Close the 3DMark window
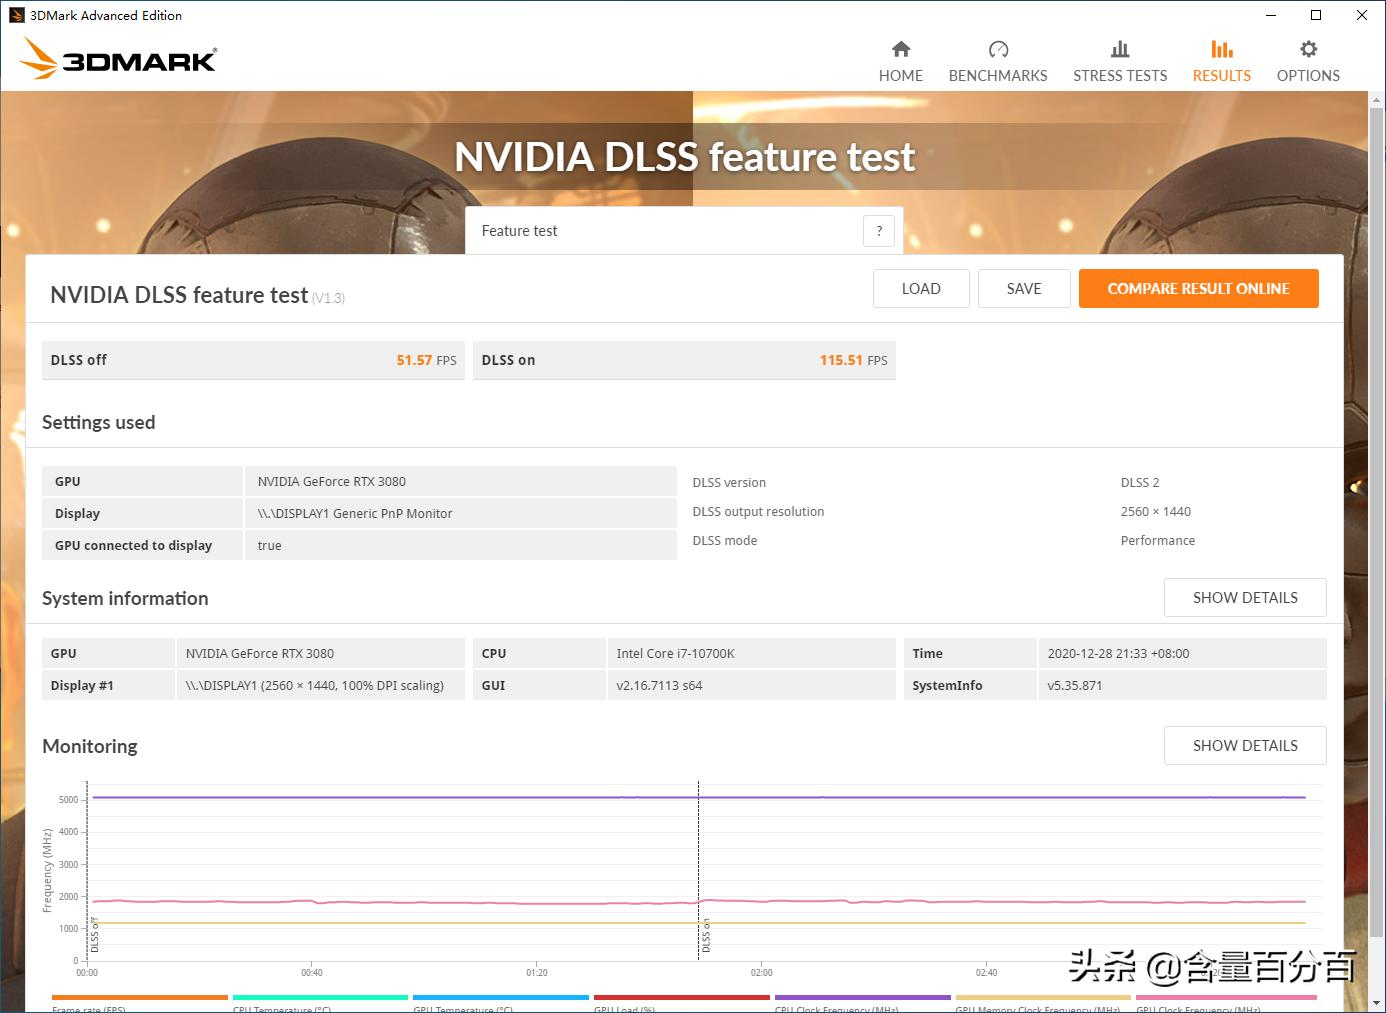 pyautogui.click(x=1362, y=15)
